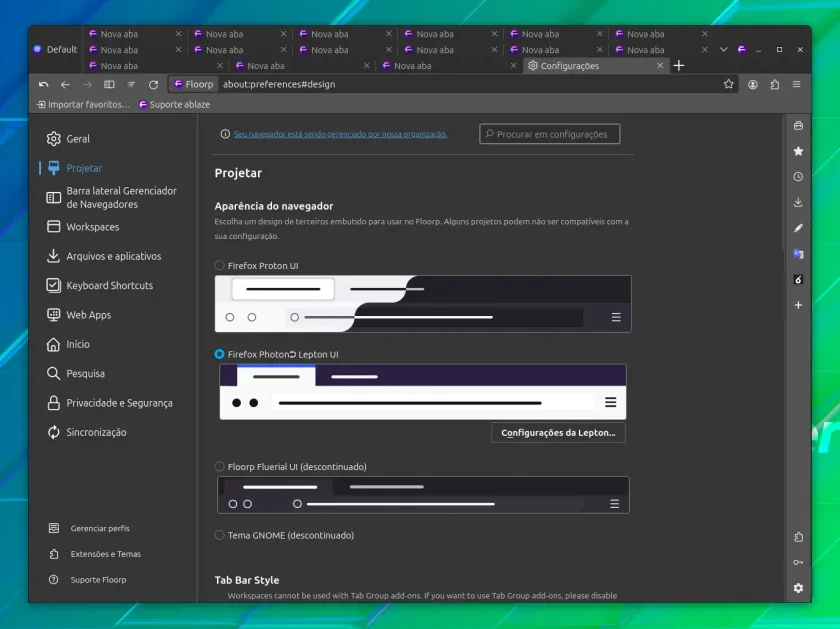Open the managed by organization link
This screenshot has height=629, width=840.
(340, 134)
